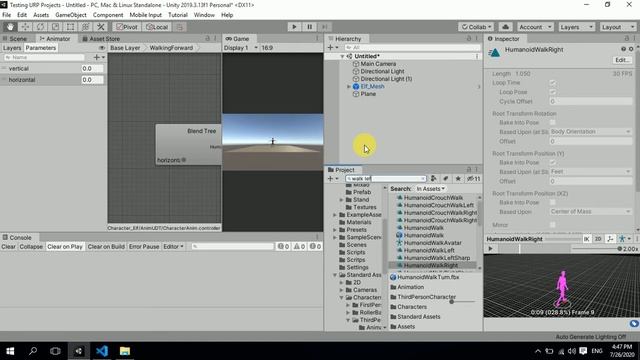Select the combined Transform tool
The width and height of the screenshot is (640, 360).
click(85, 27)
